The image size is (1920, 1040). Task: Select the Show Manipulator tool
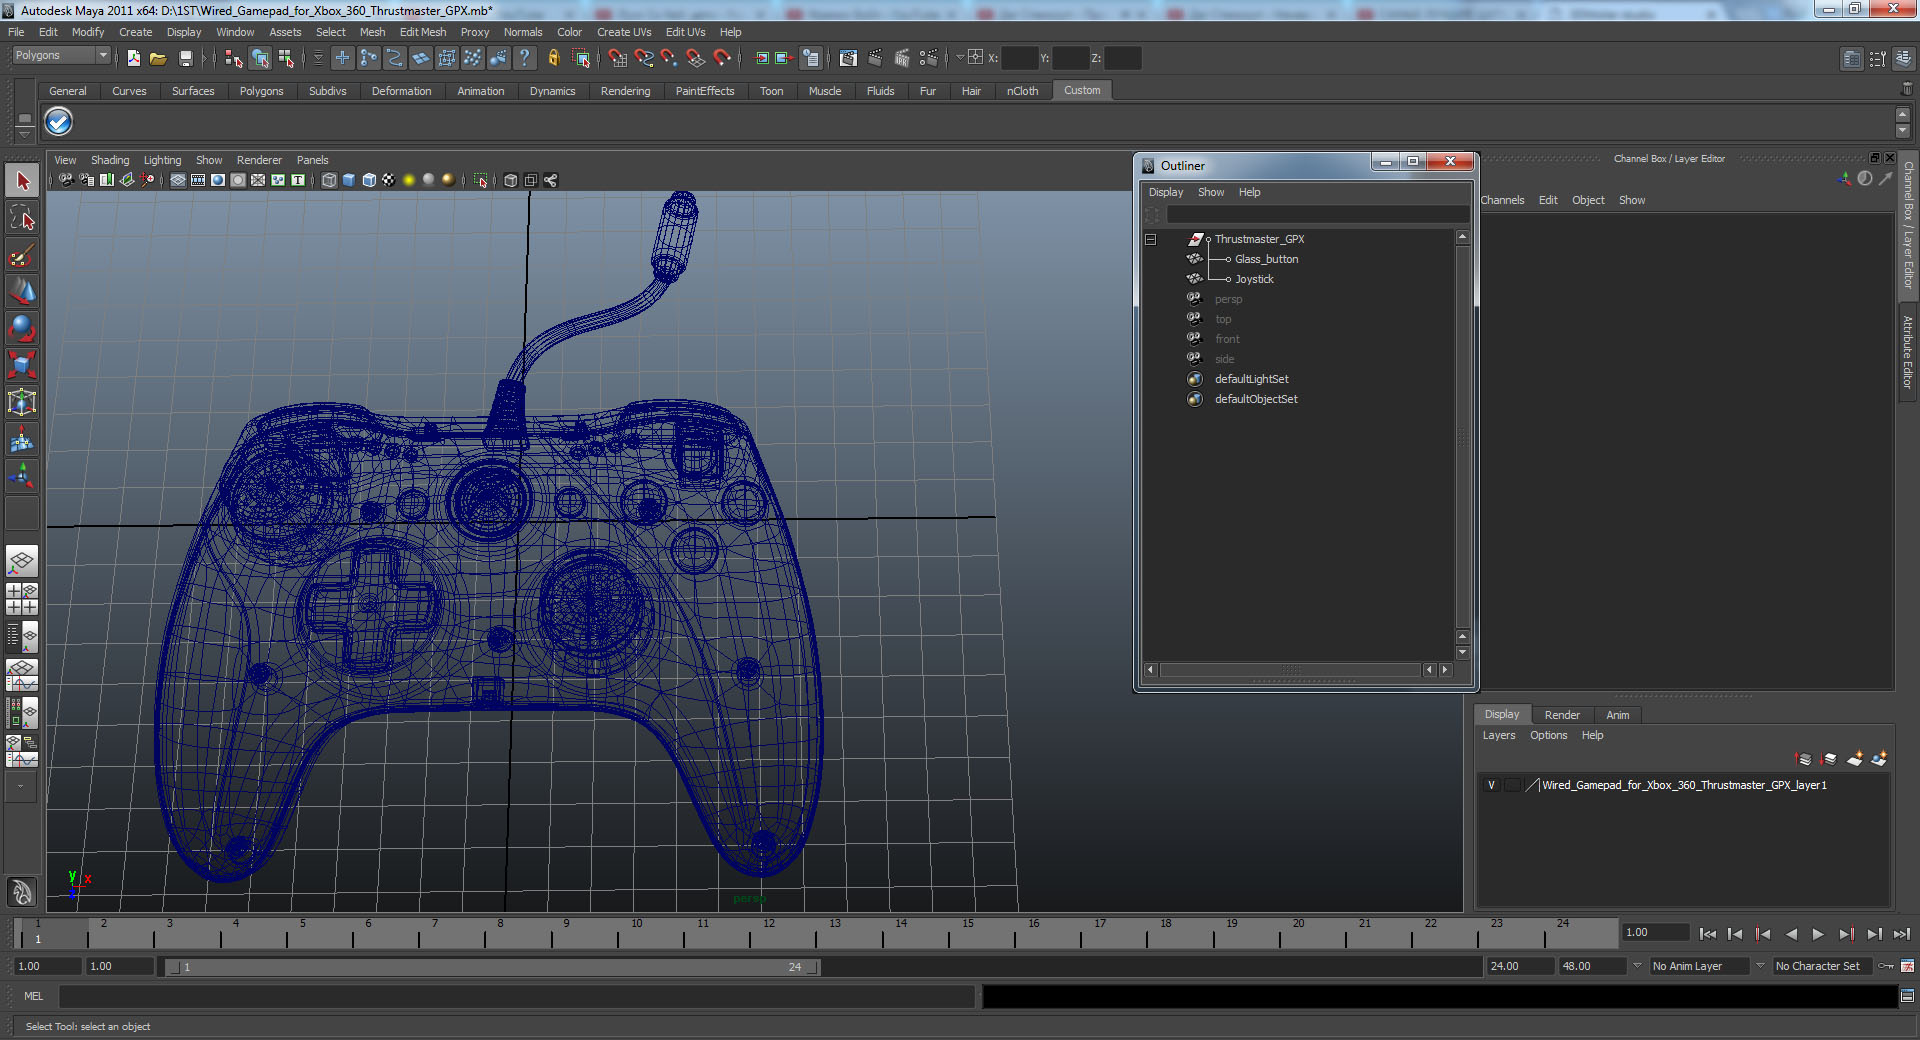(22, 476)
